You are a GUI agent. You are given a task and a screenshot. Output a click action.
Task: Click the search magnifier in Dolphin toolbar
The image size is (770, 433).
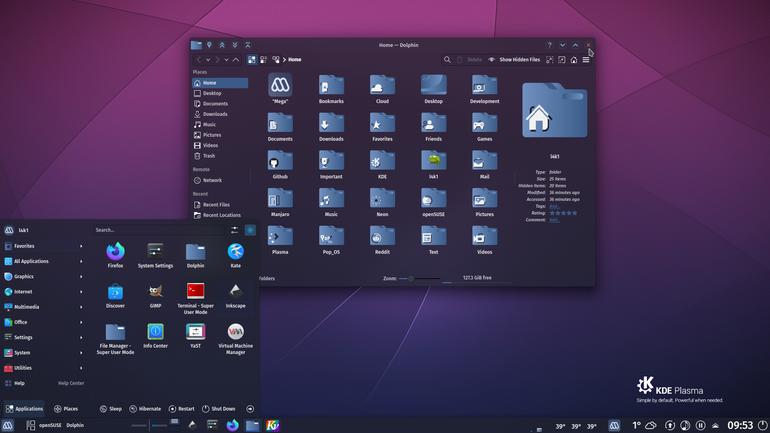point(447,59)
